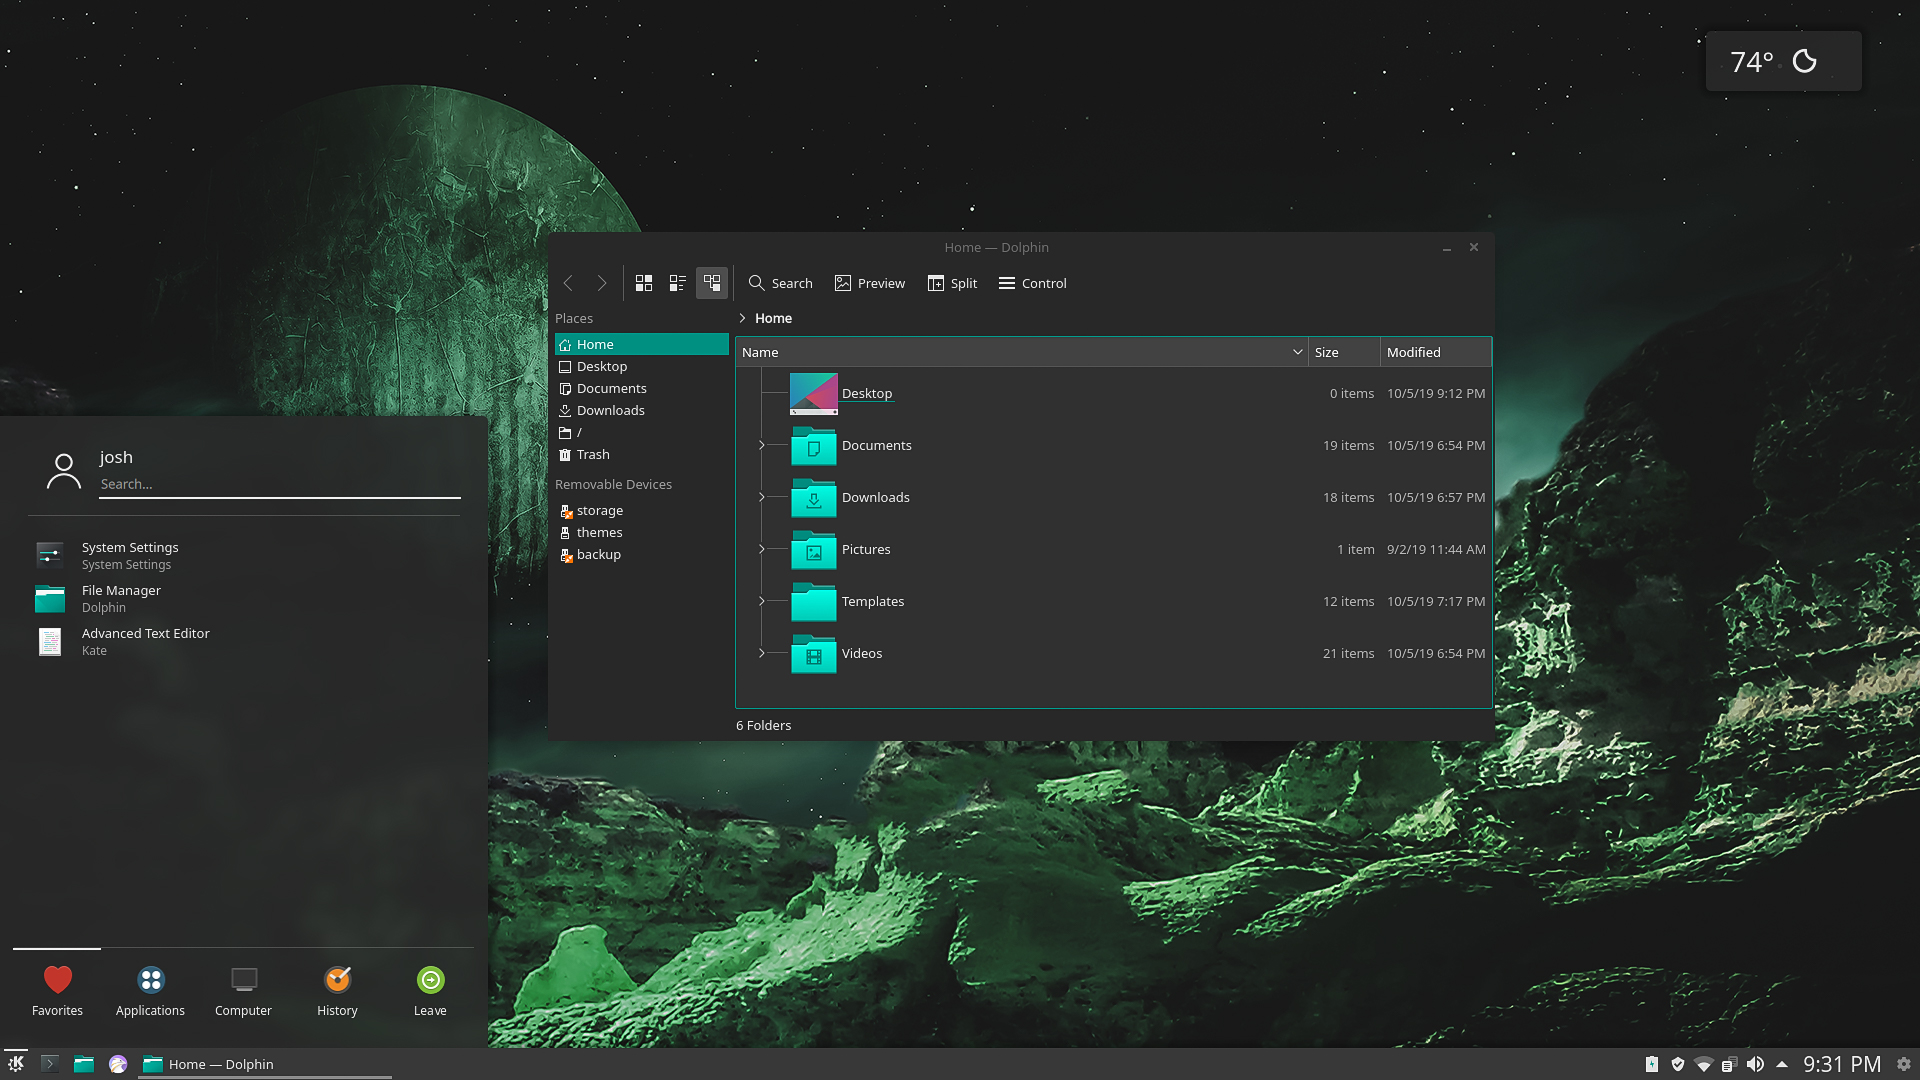Expand the Documents folder tree
Viewport: 1920px width, 1080px height.
tap(762, 446)
